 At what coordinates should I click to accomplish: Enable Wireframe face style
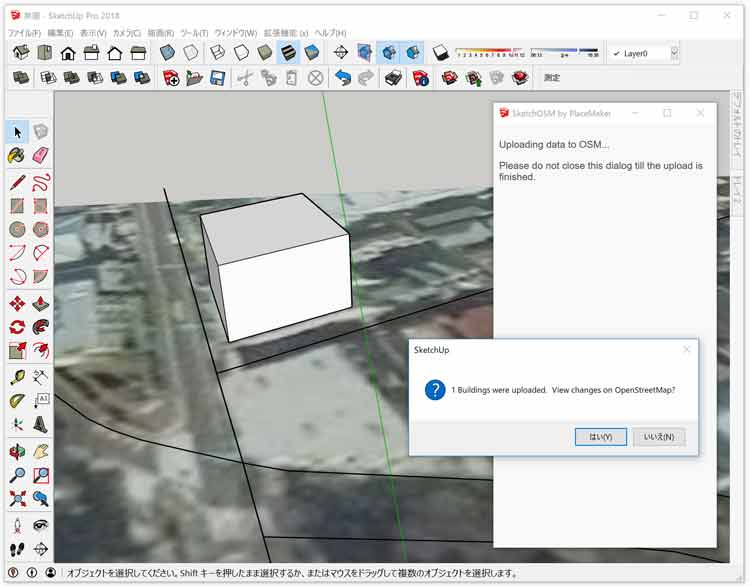coord(218,52)
